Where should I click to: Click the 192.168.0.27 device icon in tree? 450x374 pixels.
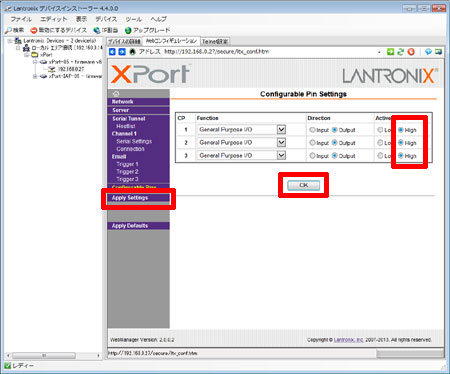52,69
